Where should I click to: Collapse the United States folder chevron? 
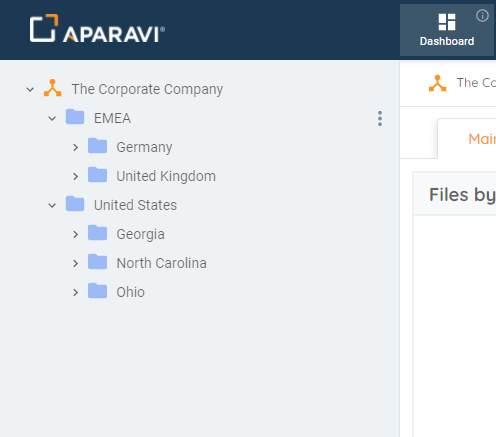click(x=52, y=205)
